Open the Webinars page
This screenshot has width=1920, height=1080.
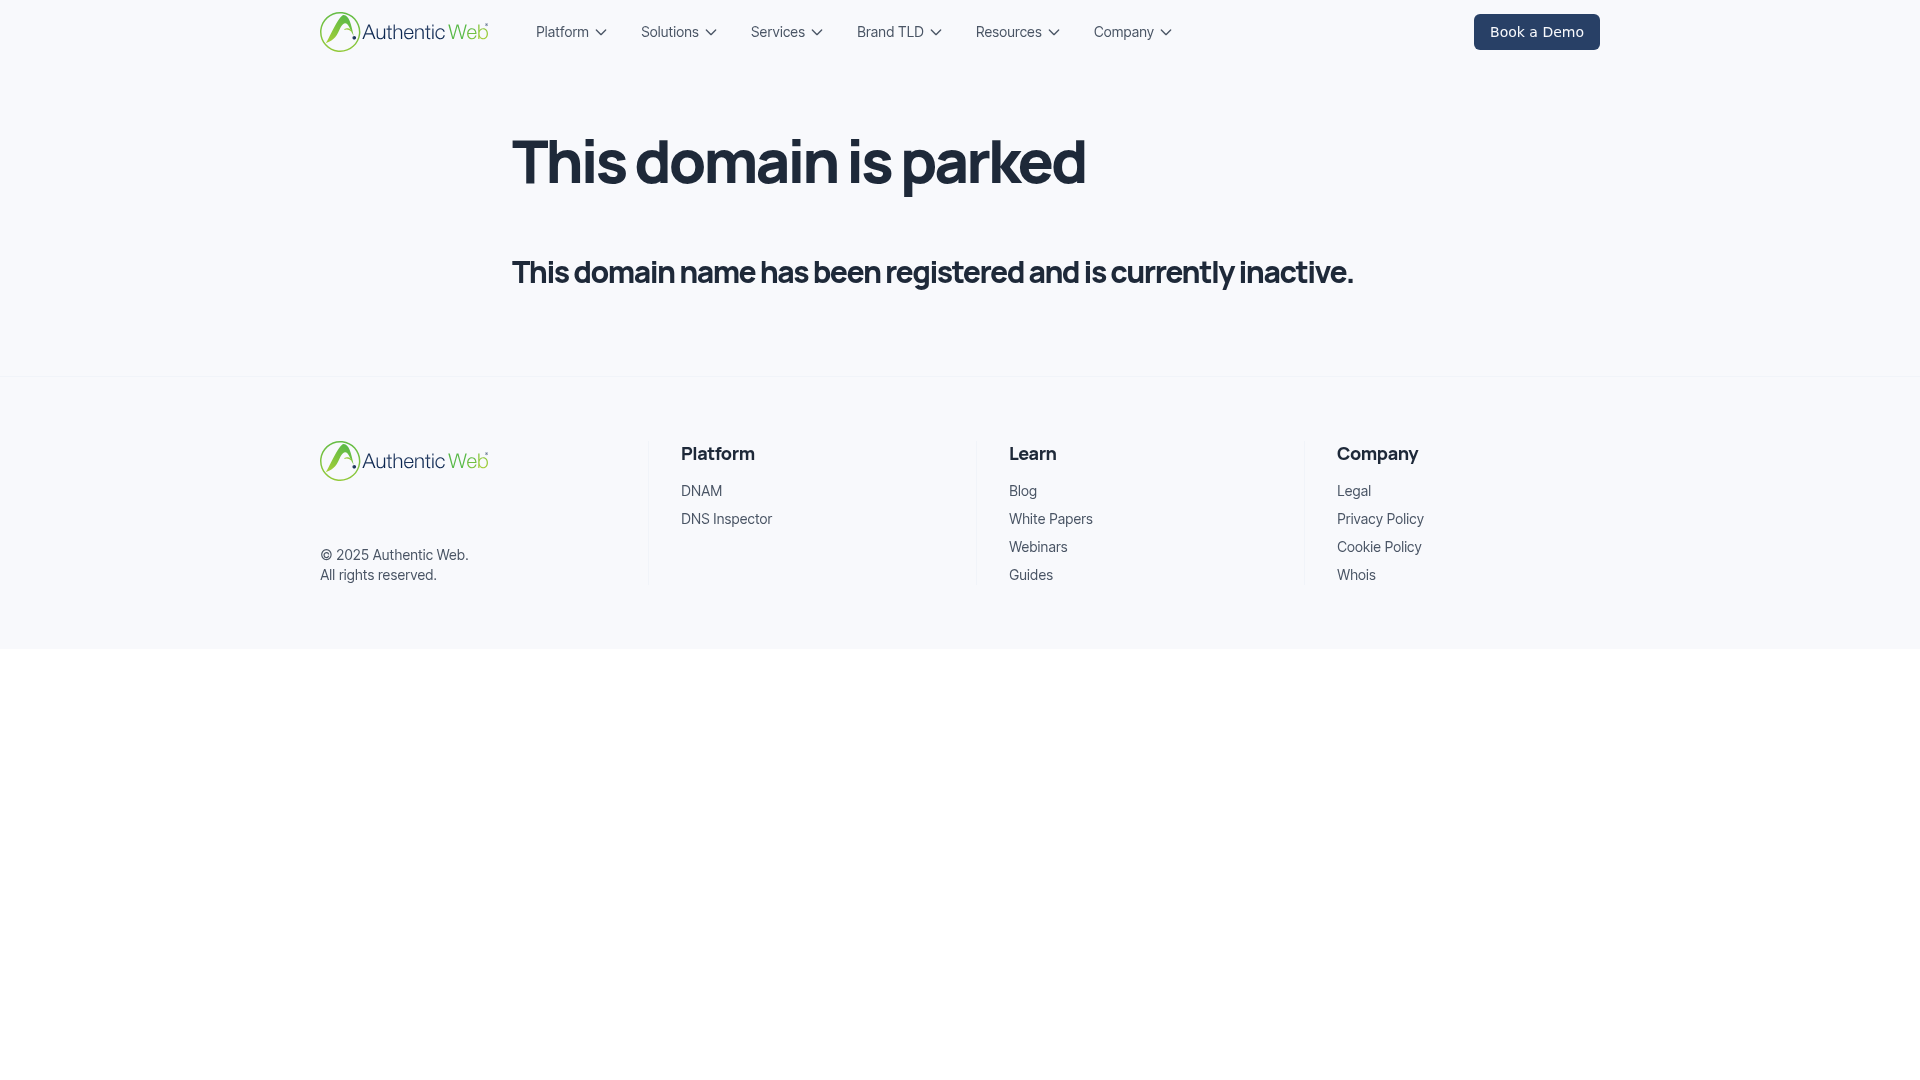[1038, 546]
